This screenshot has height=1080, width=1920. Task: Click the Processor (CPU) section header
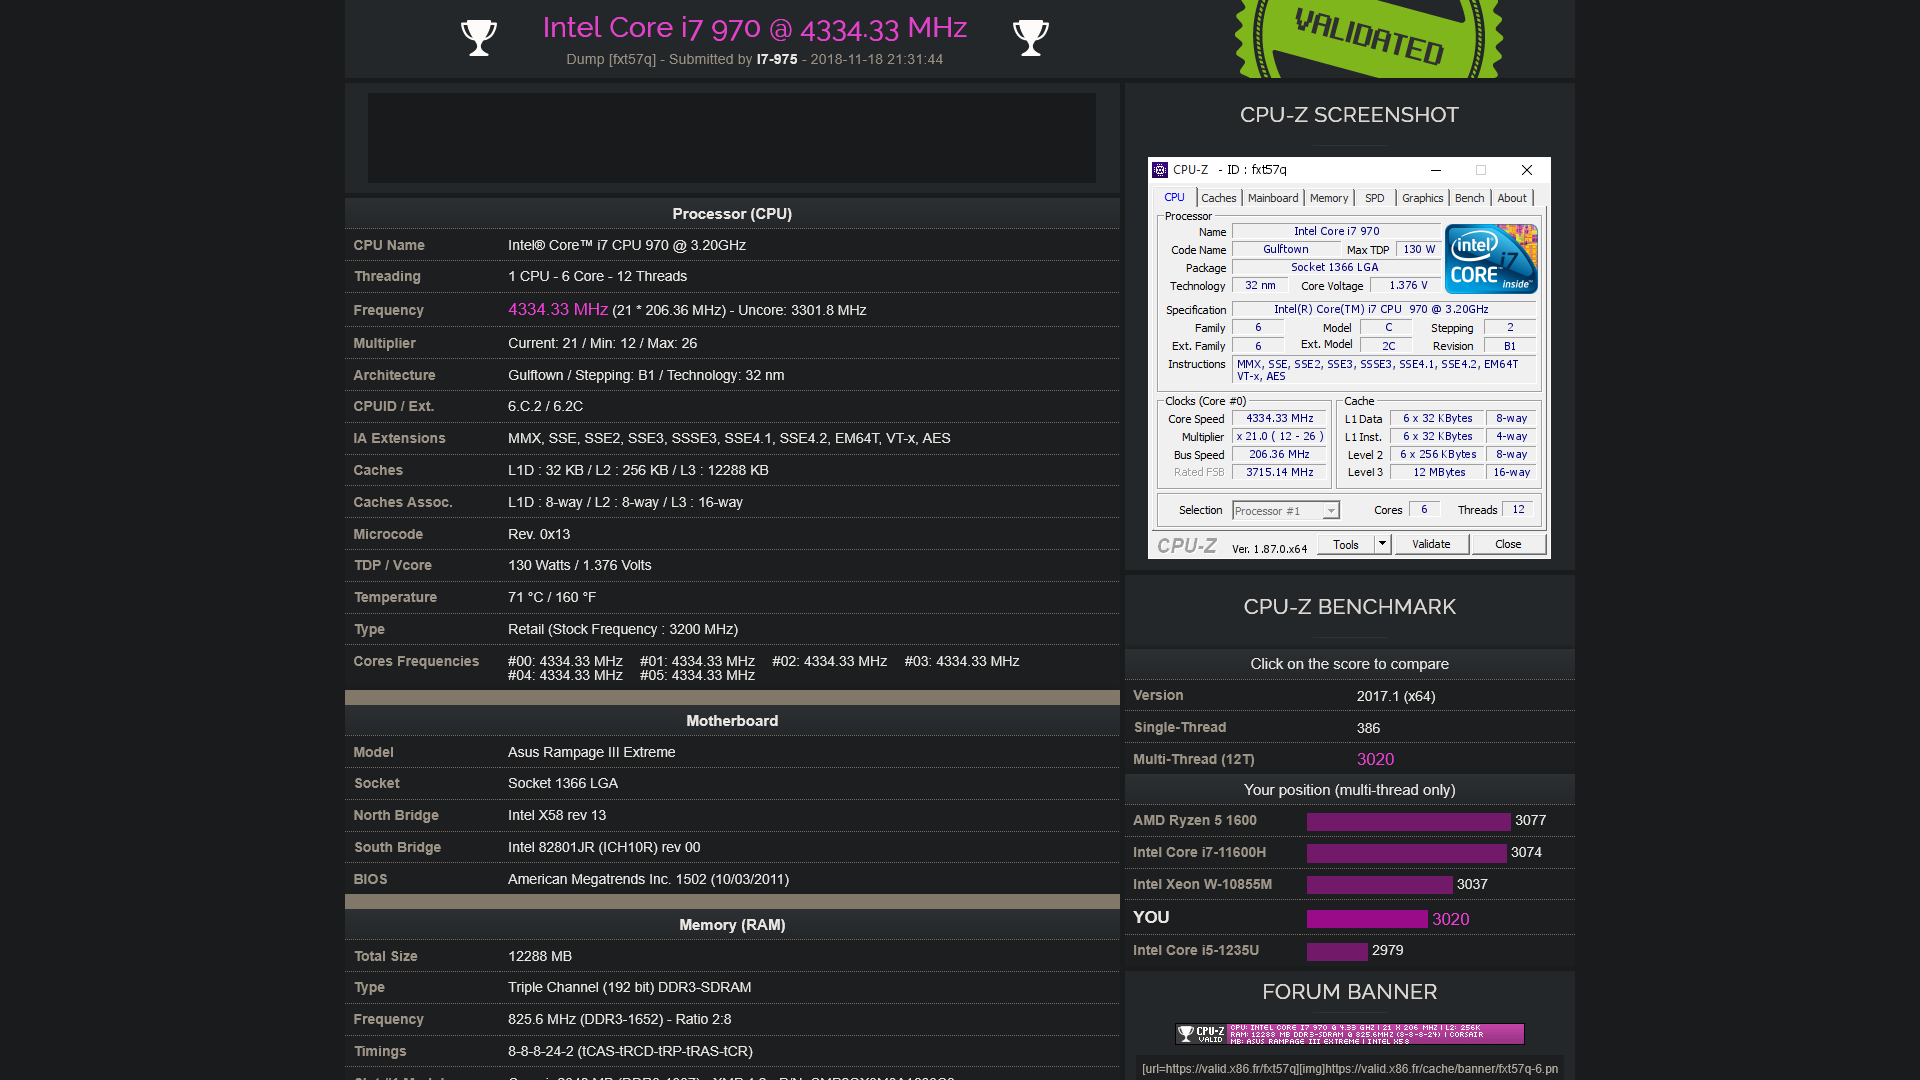pos(732,214)
